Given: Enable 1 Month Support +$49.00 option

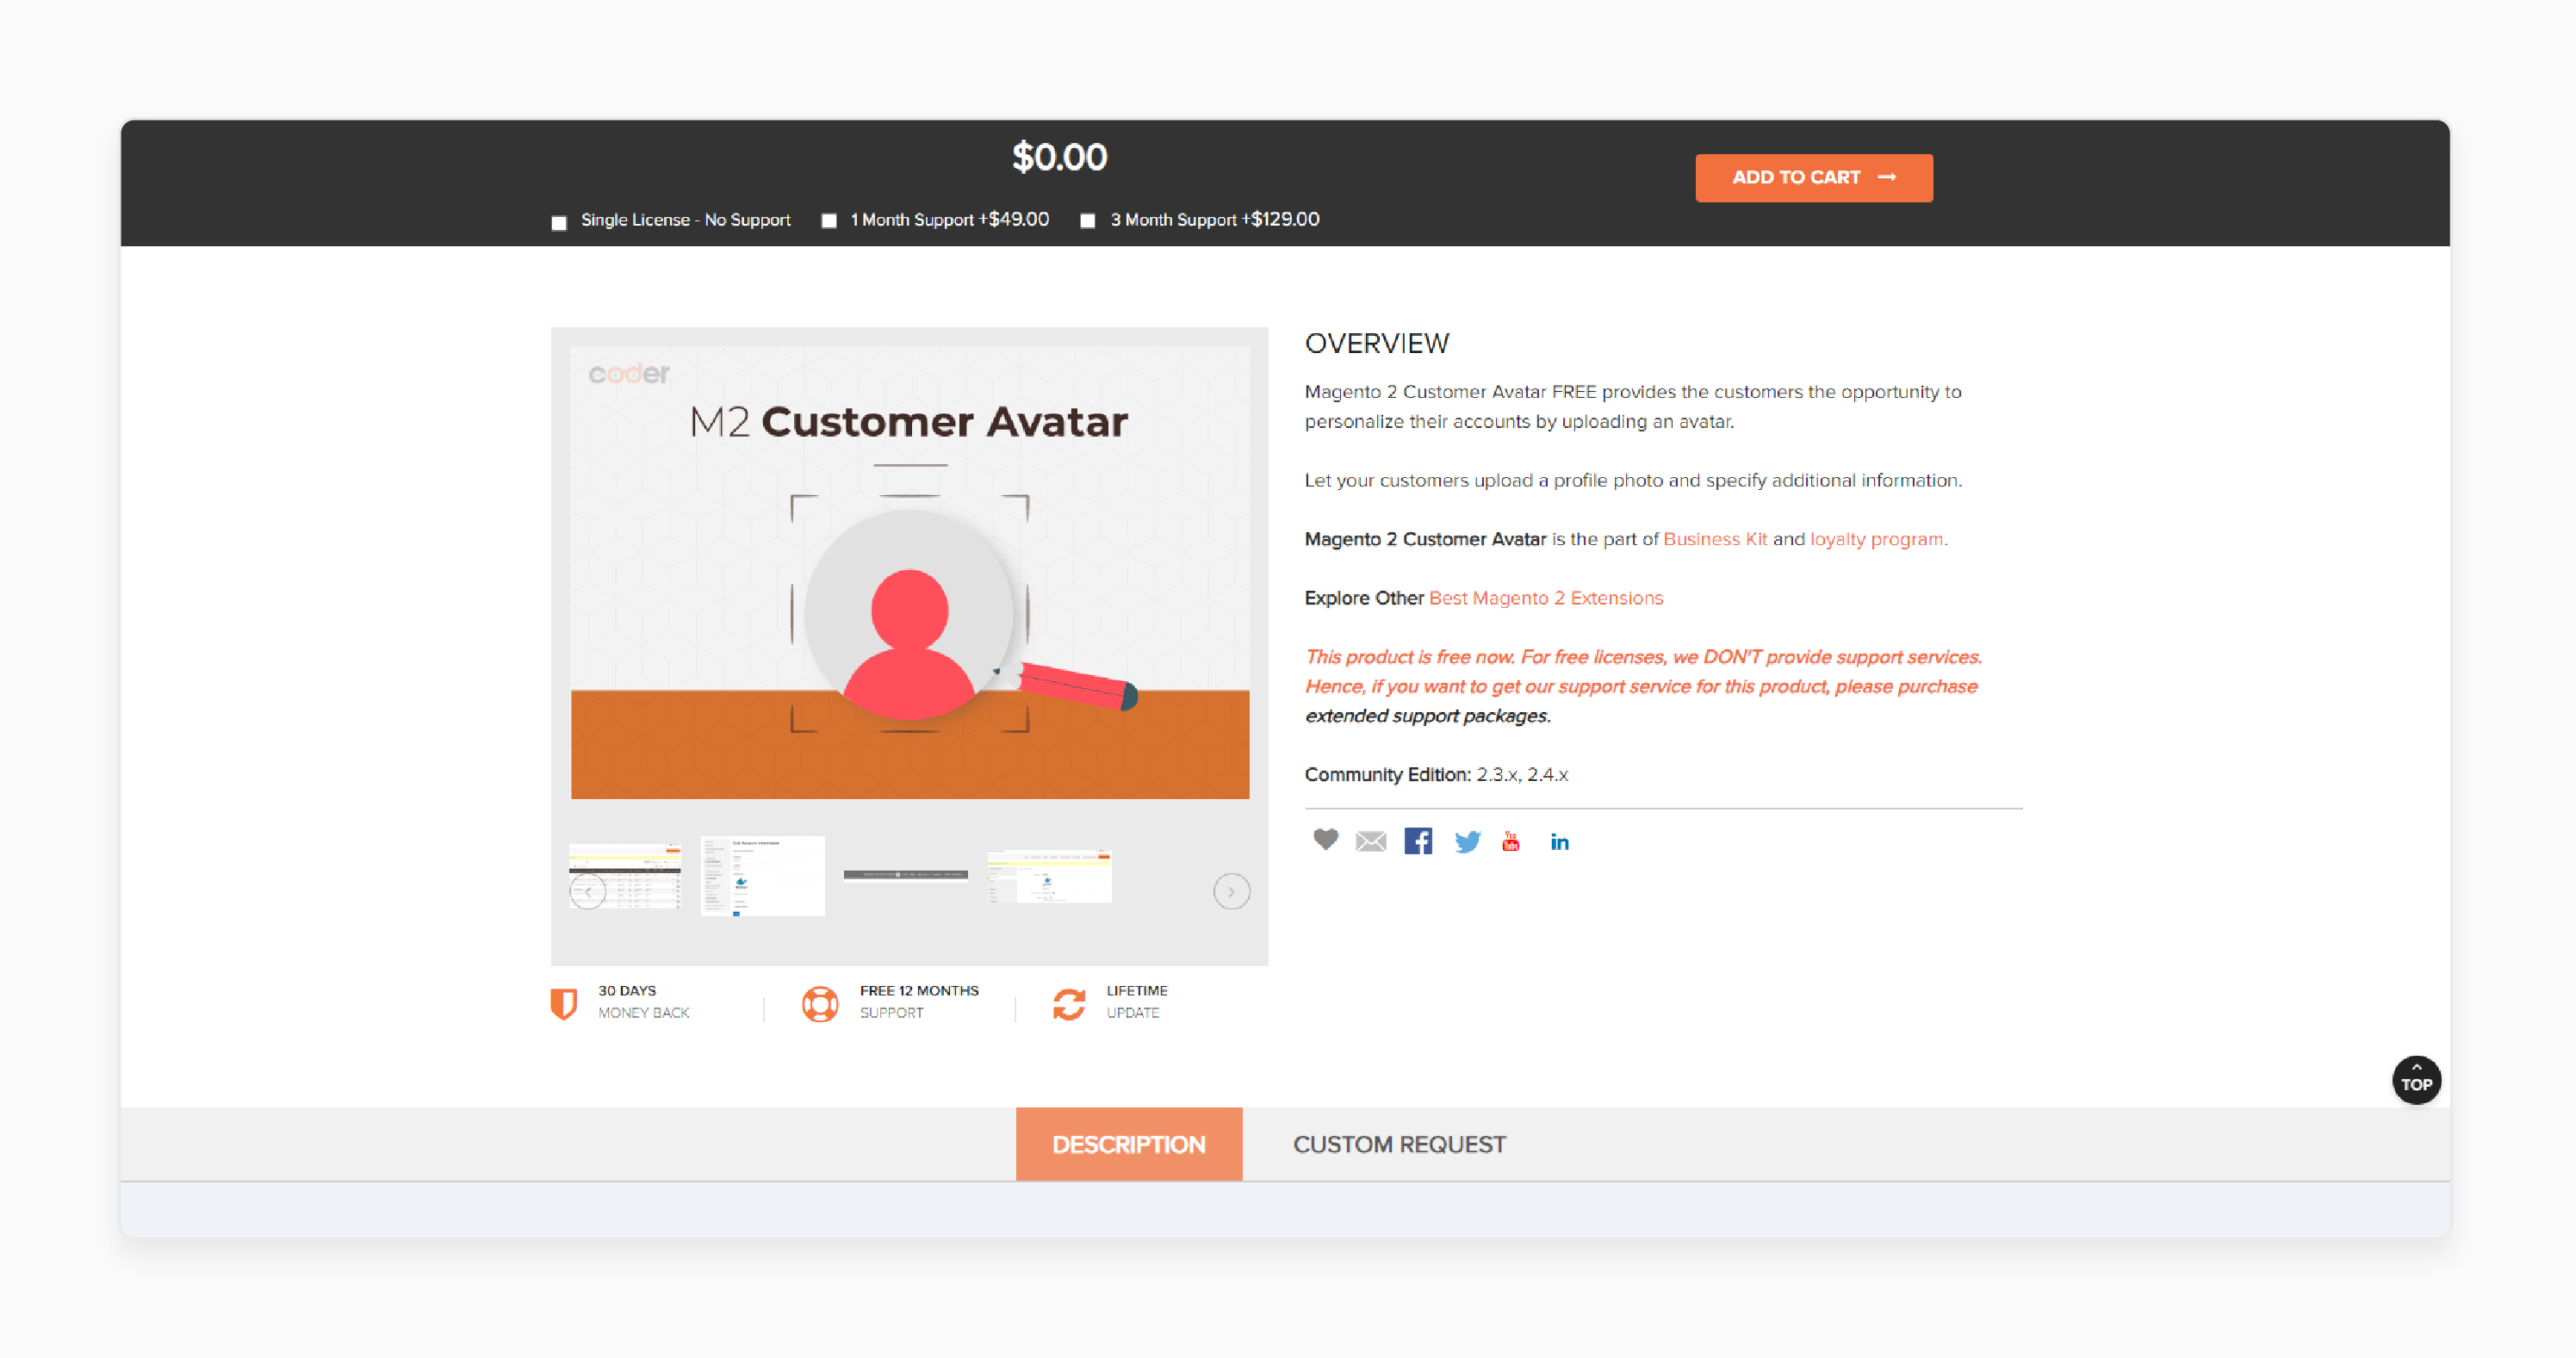Looking at the screenshot, I should point(831,220).
